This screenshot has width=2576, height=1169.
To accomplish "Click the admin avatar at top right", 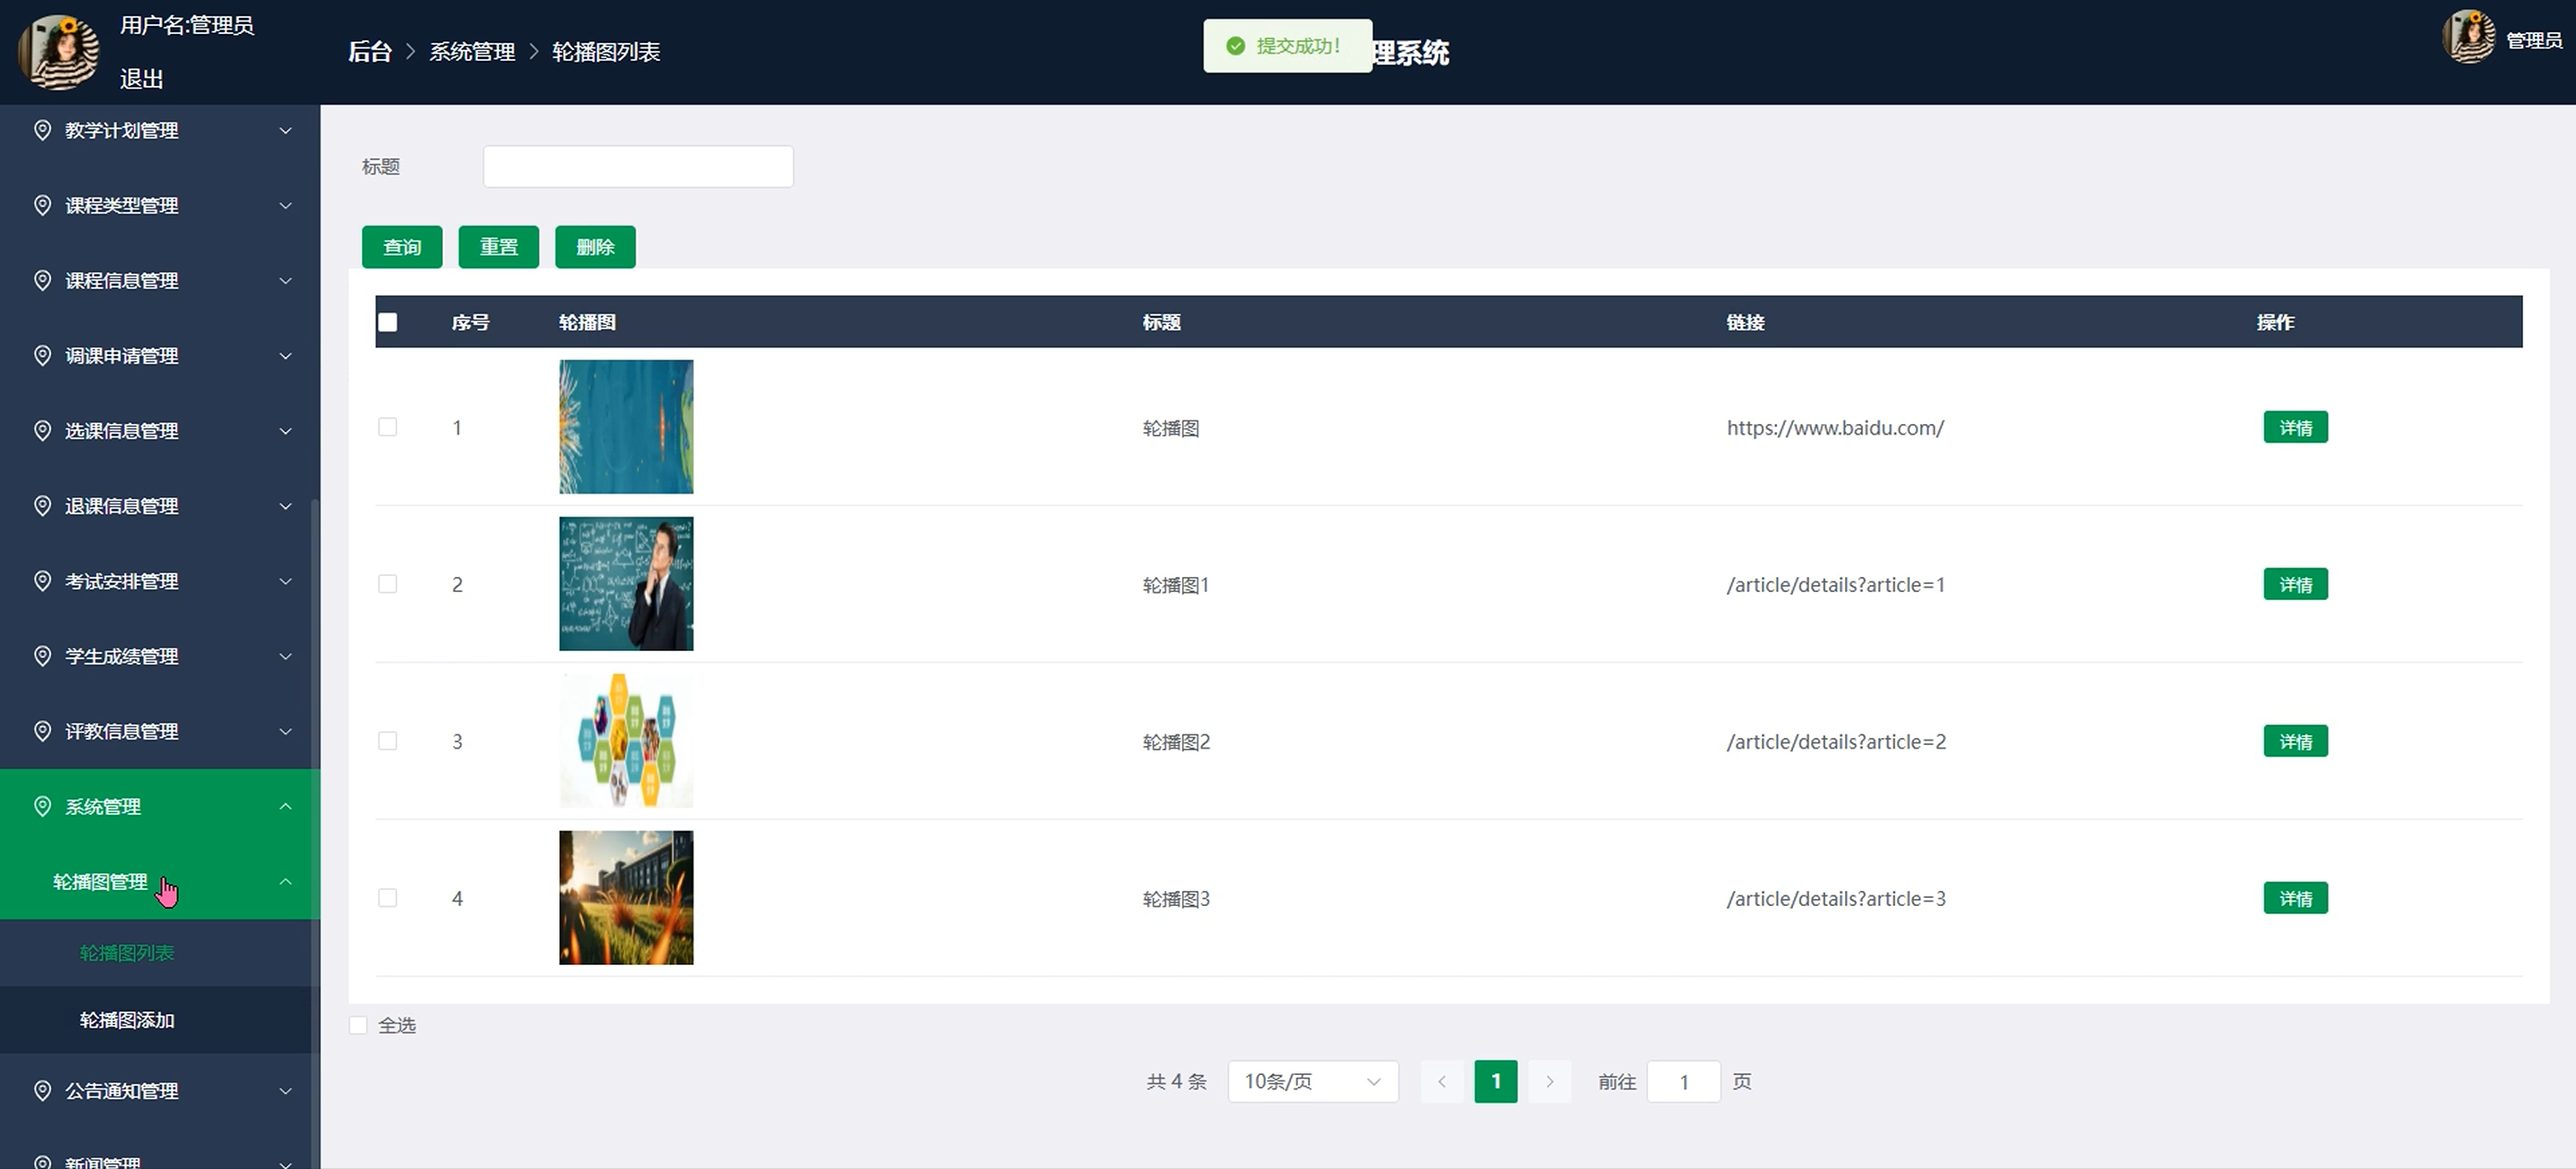I will (x=2468, y=38).
